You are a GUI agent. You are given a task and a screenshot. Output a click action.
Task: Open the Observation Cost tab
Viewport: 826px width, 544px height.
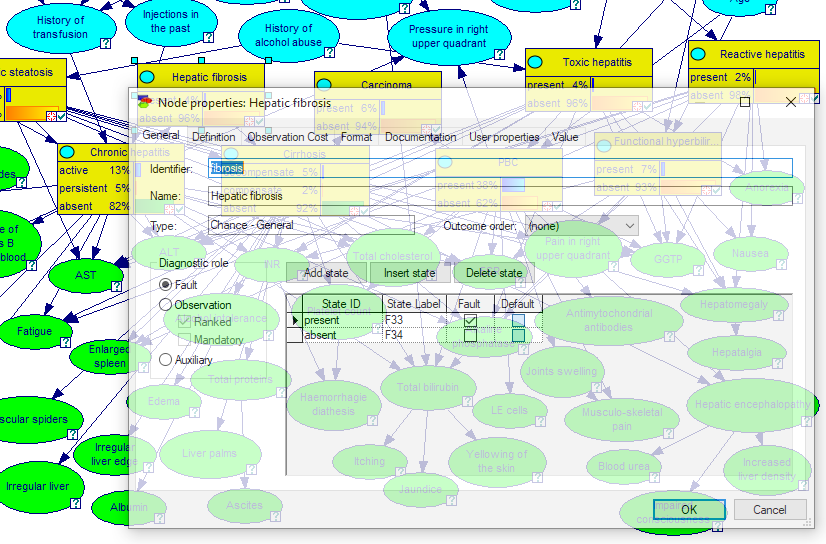click(x=288, y=137)
